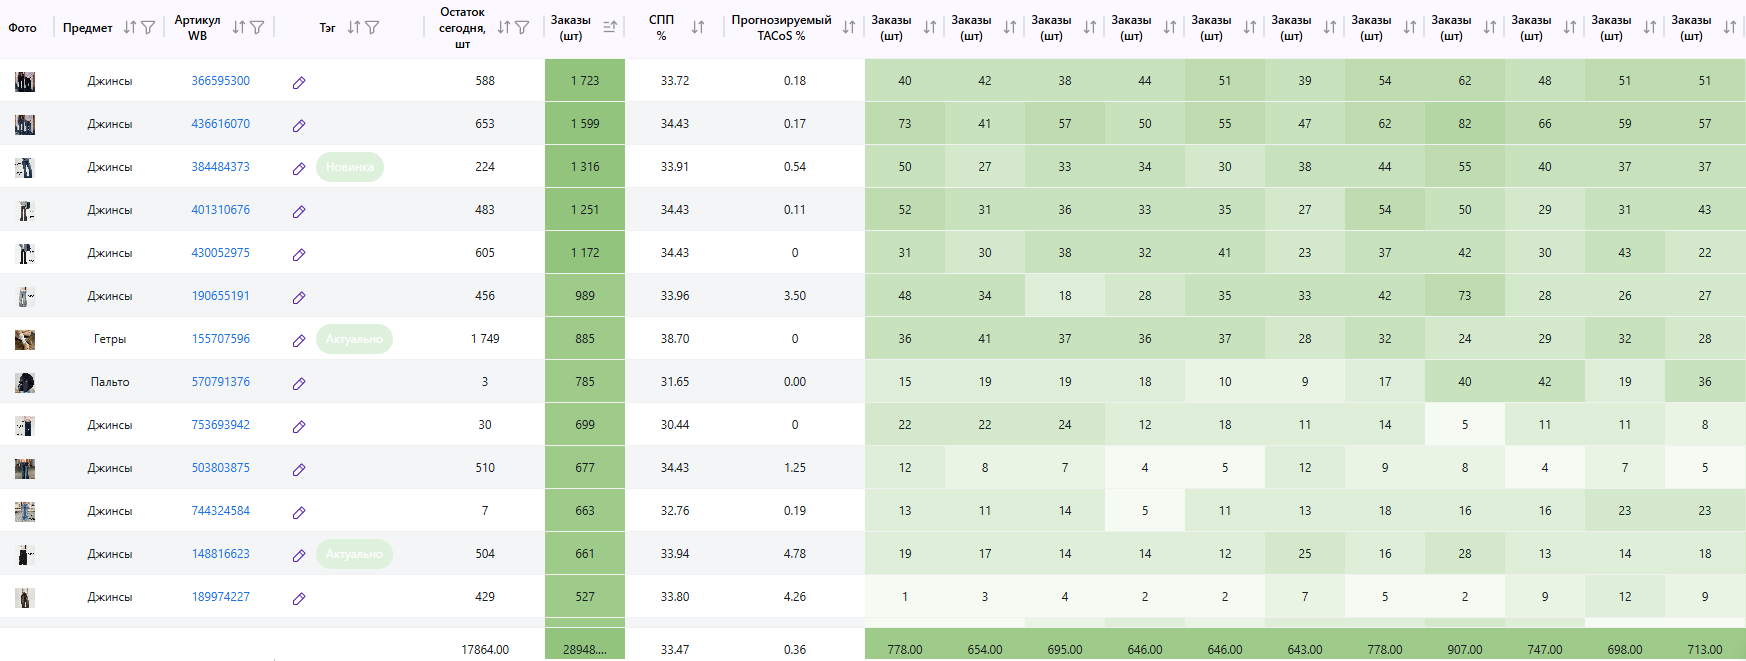Sort by Остаток сегодня column
This screenshot has height=661, width=1746.
[x=503, y=28]
